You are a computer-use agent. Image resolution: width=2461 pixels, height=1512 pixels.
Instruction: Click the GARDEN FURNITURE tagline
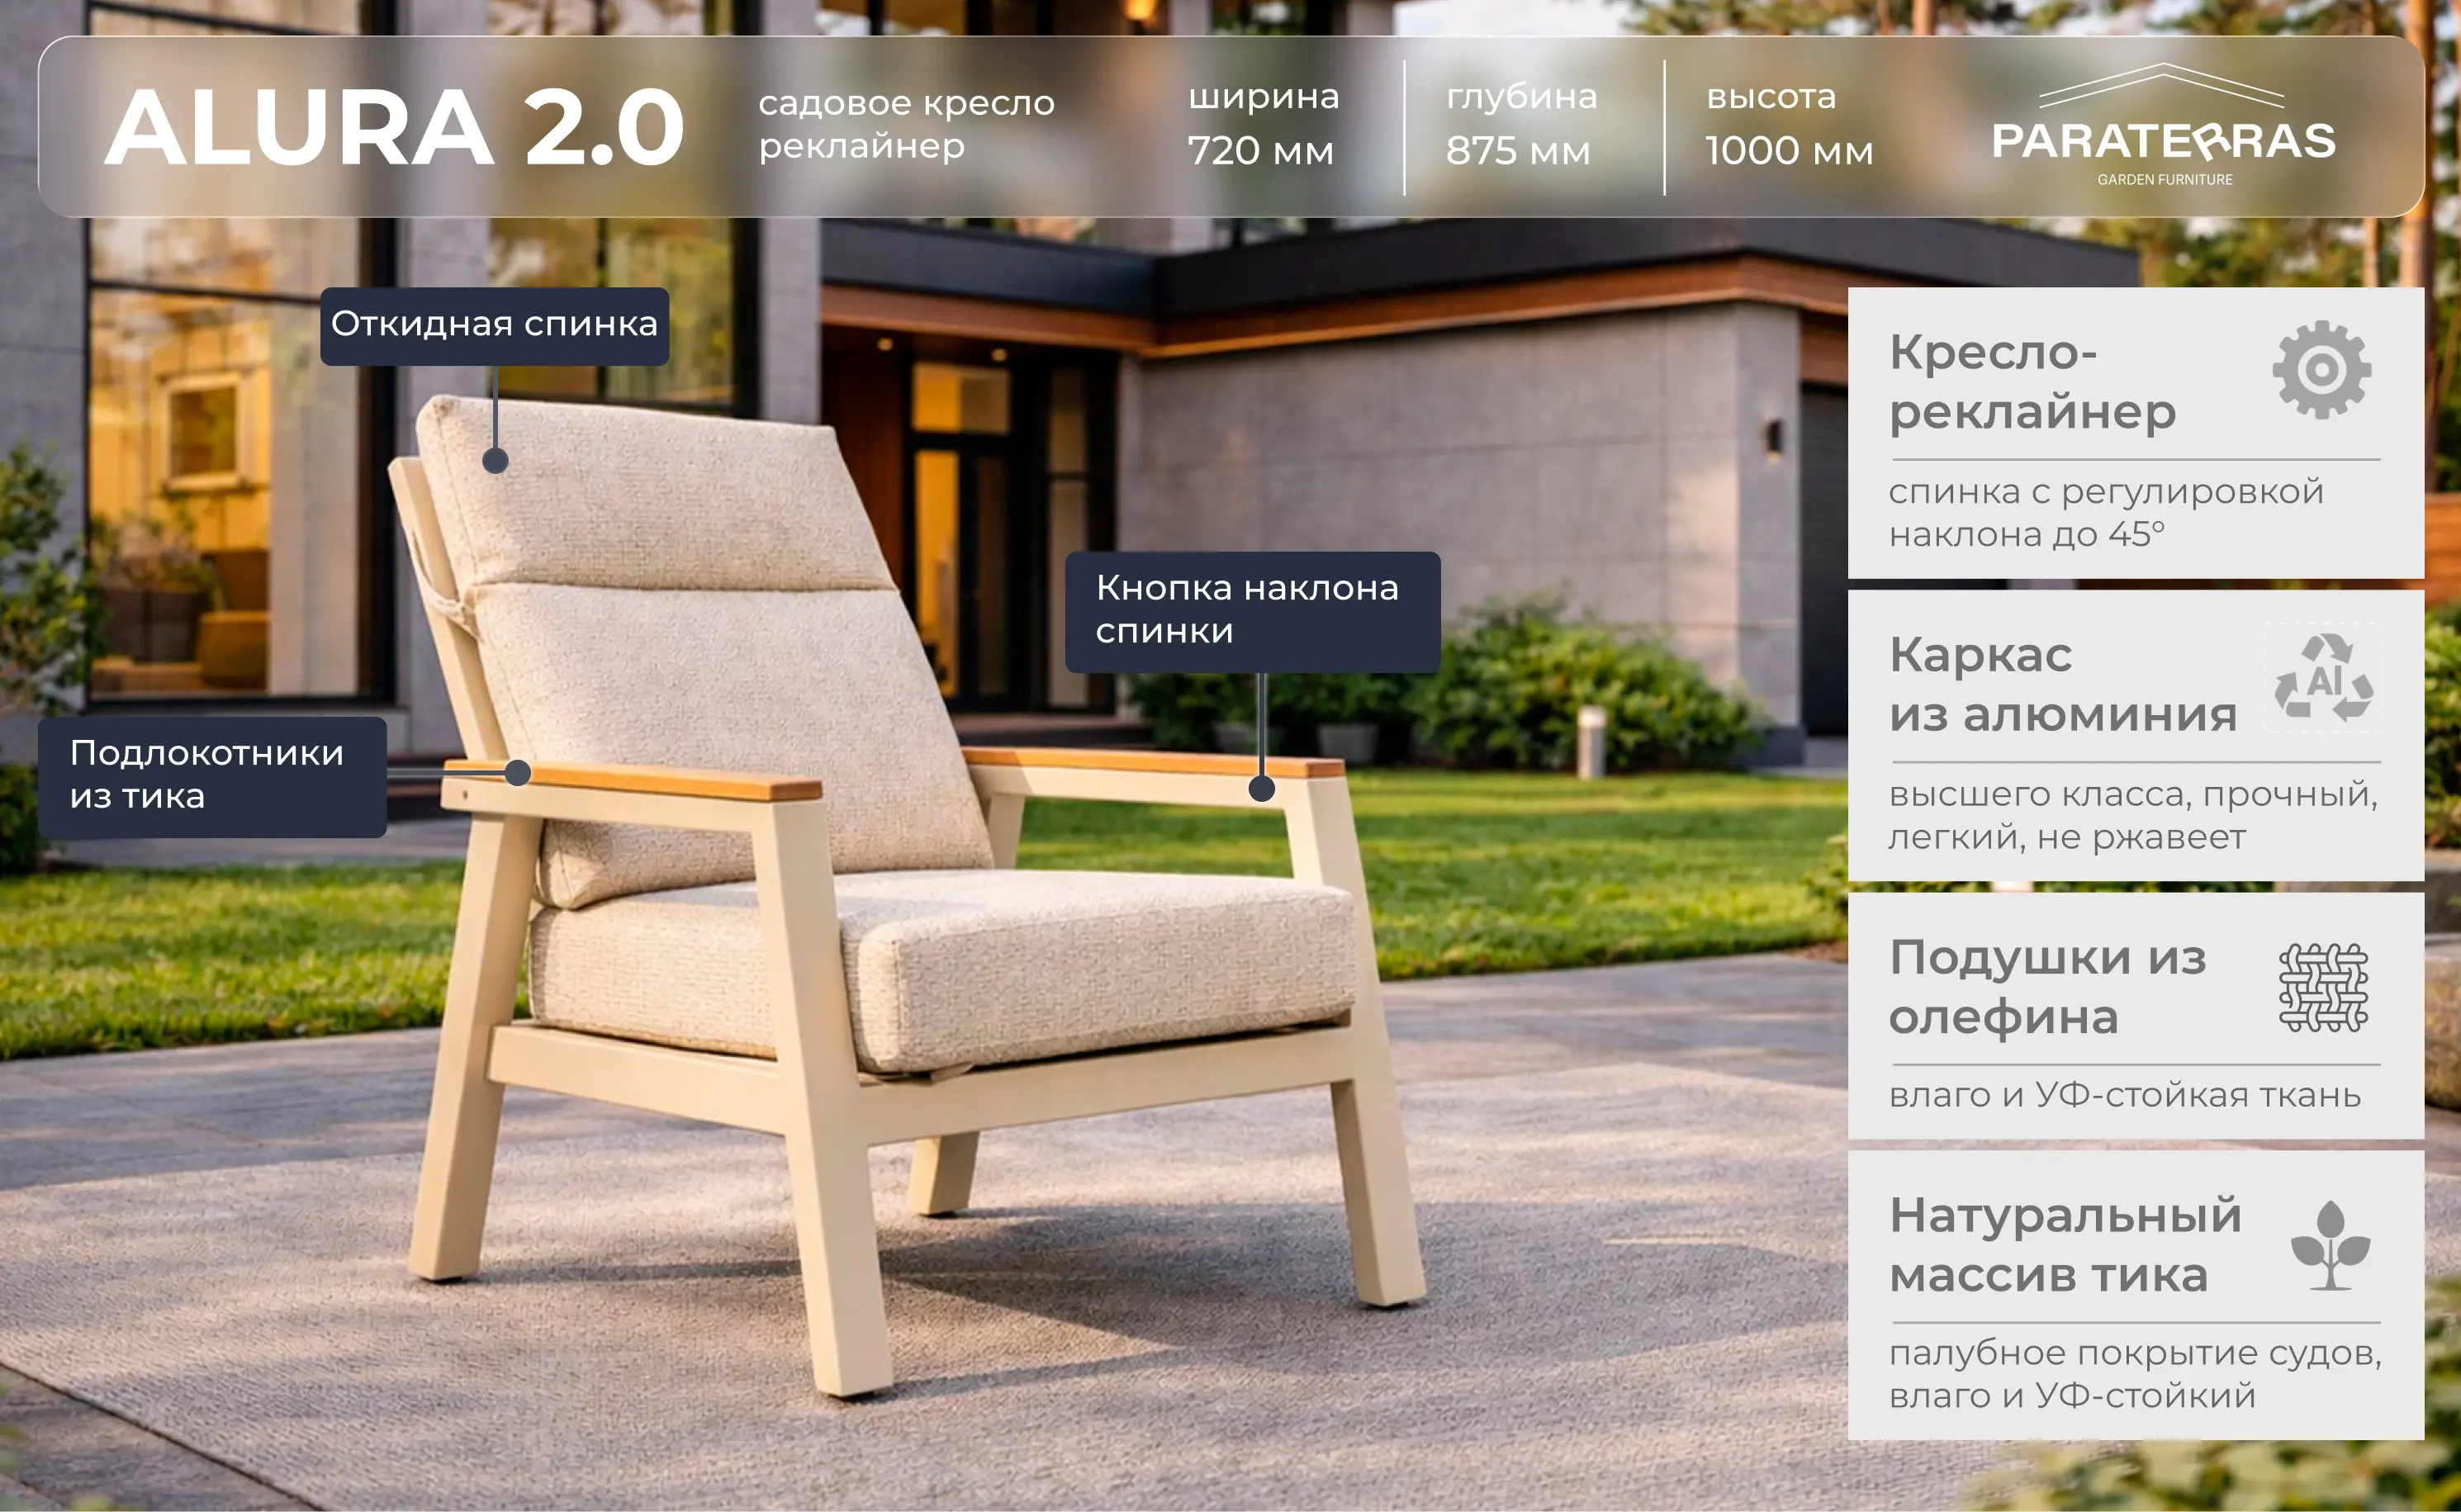[x=2165, y=180]
